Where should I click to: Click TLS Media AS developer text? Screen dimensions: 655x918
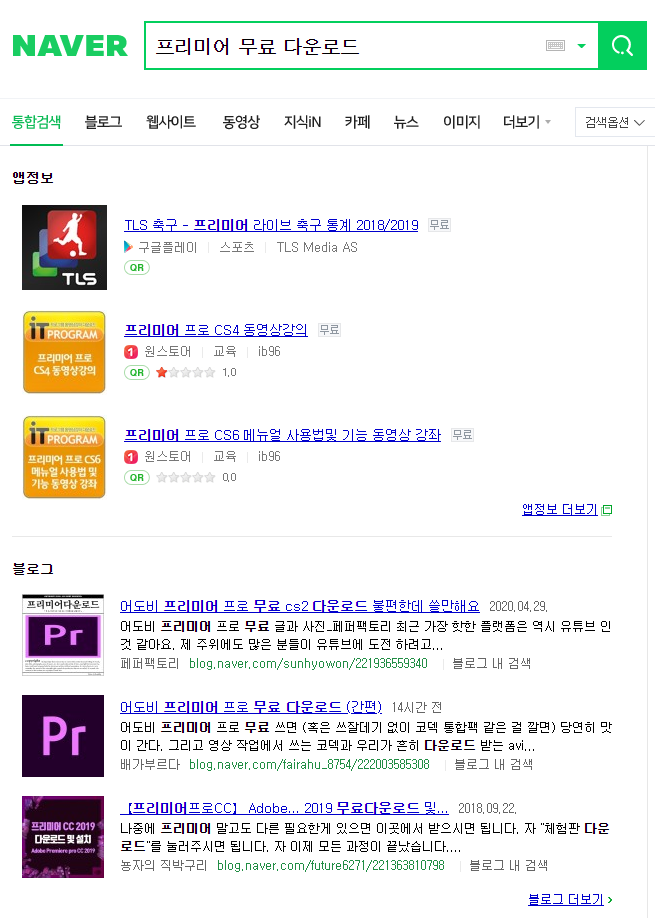click(317, 247)
